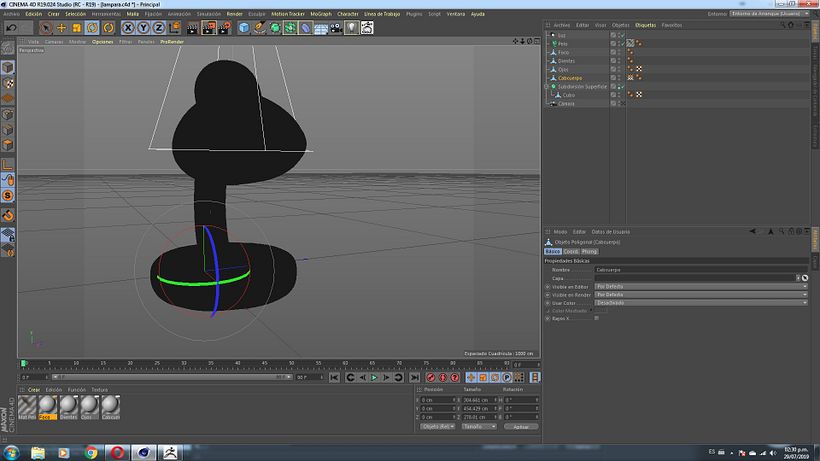Open the blue deformer icon

point(305,28)
